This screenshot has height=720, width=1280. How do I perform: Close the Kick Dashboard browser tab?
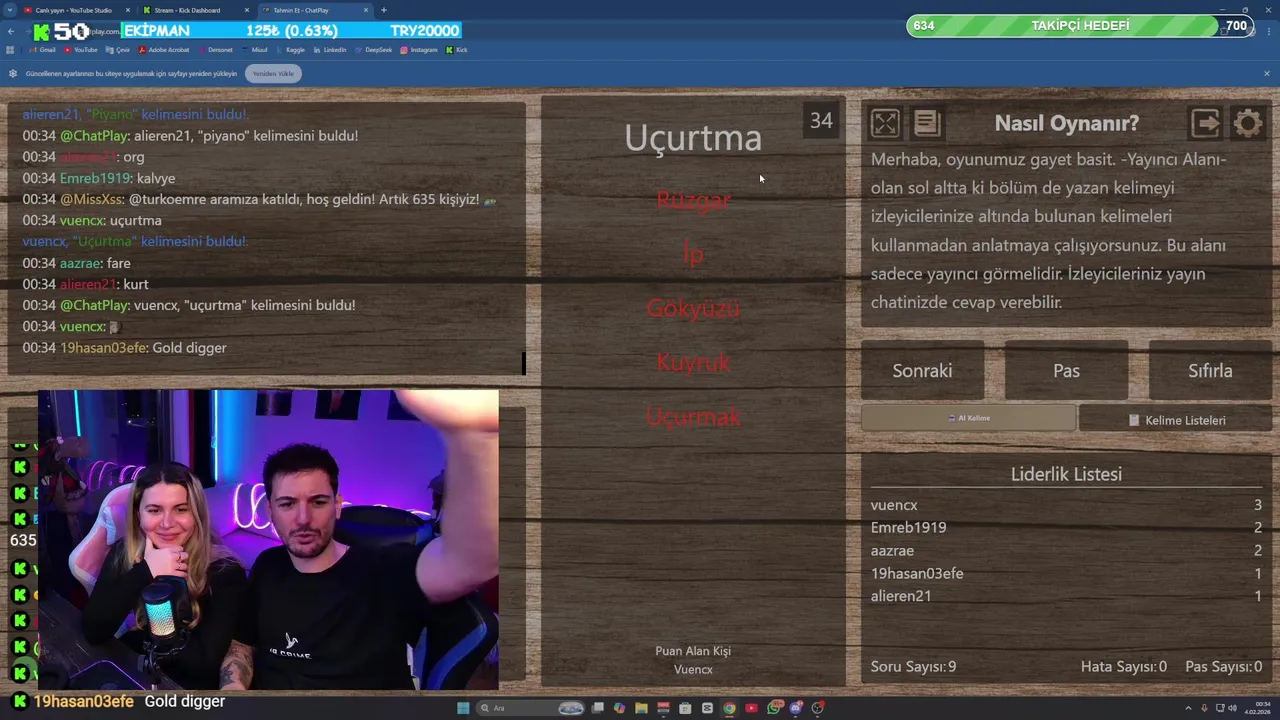(247, 10)
